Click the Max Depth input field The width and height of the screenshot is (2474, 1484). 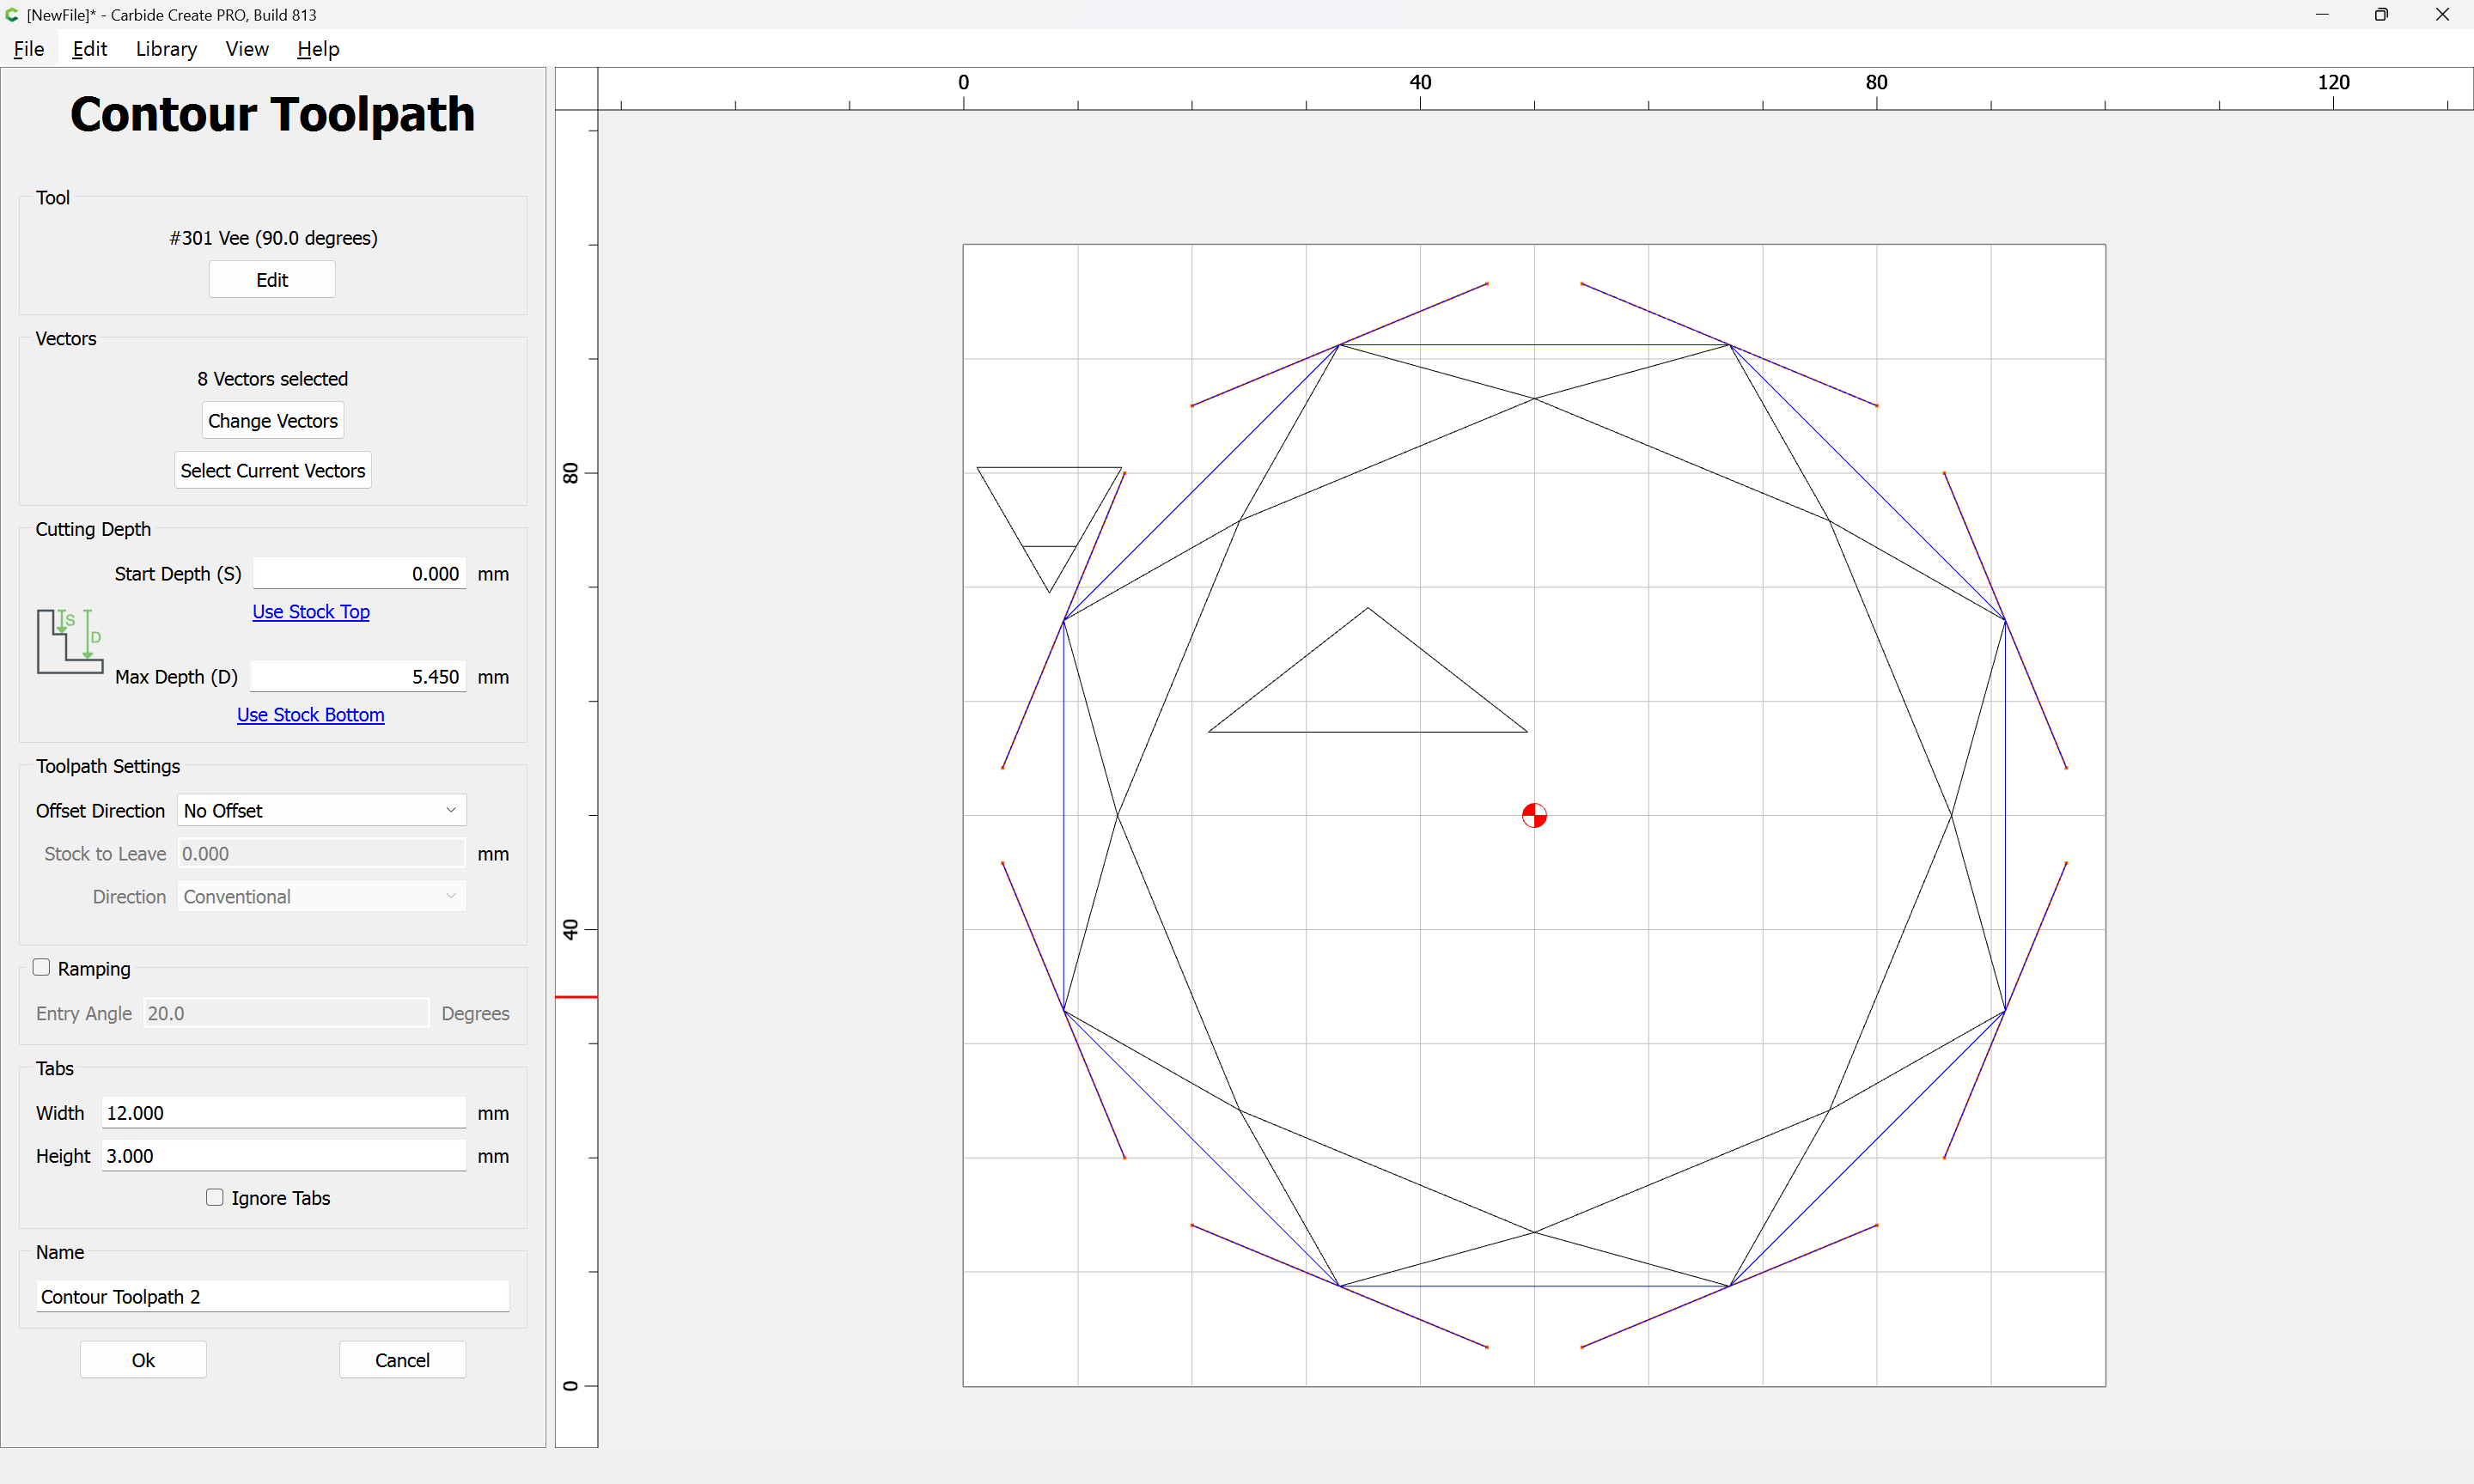358,676
